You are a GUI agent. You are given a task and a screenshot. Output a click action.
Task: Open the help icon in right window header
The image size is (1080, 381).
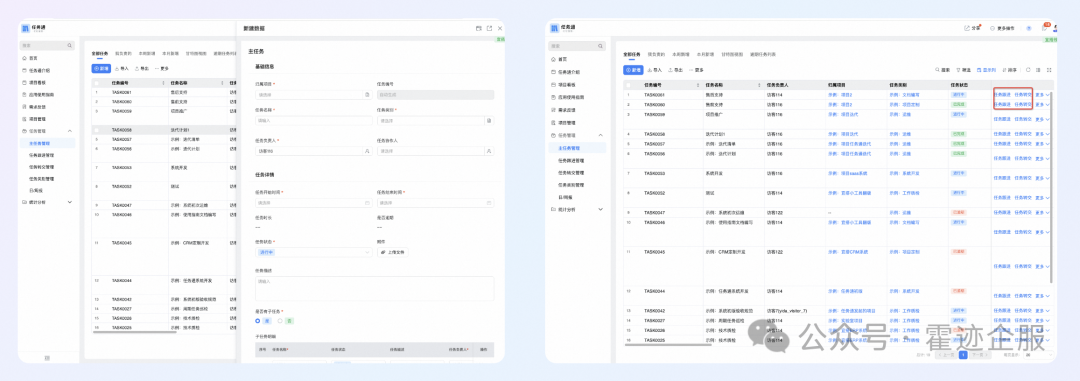pyautogui.click(x=1029, y=28)
